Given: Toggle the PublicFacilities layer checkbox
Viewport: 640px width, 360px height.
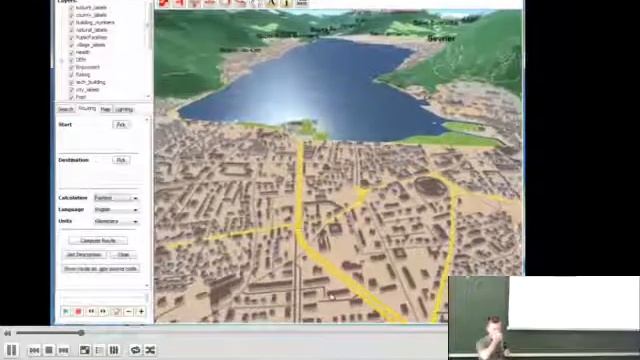Looking at the screenshot, I should tap(71, 38).
